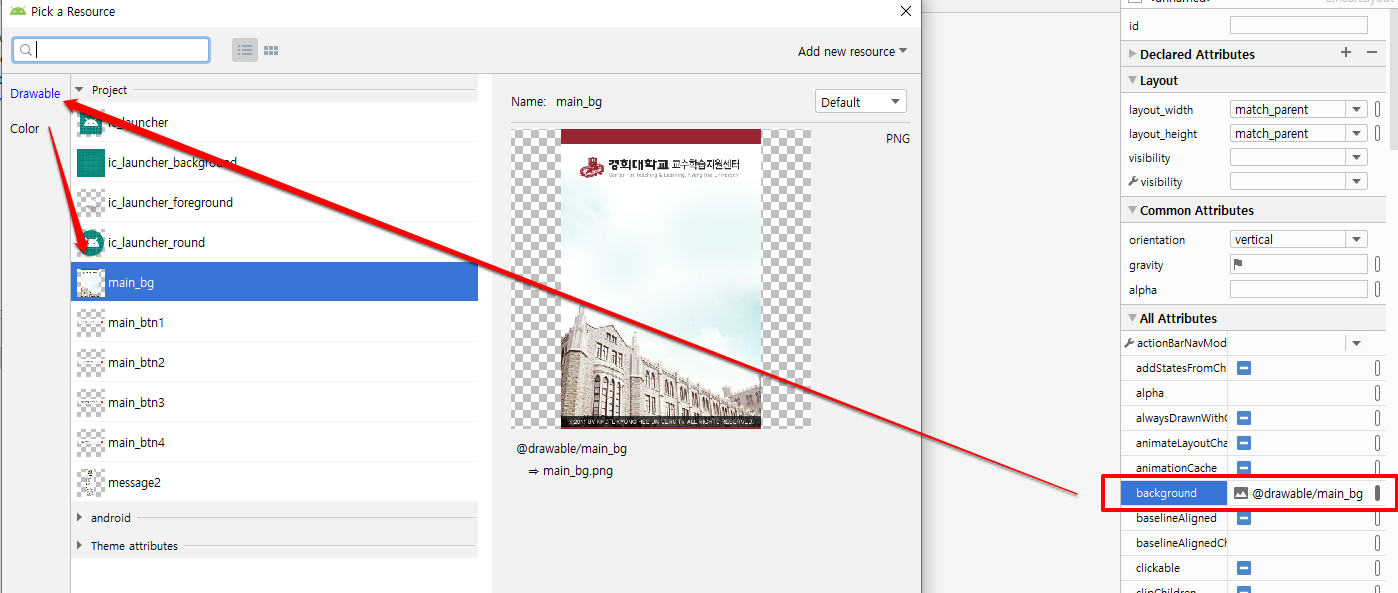Close the Pick a Resource dialog

[906, 11]
